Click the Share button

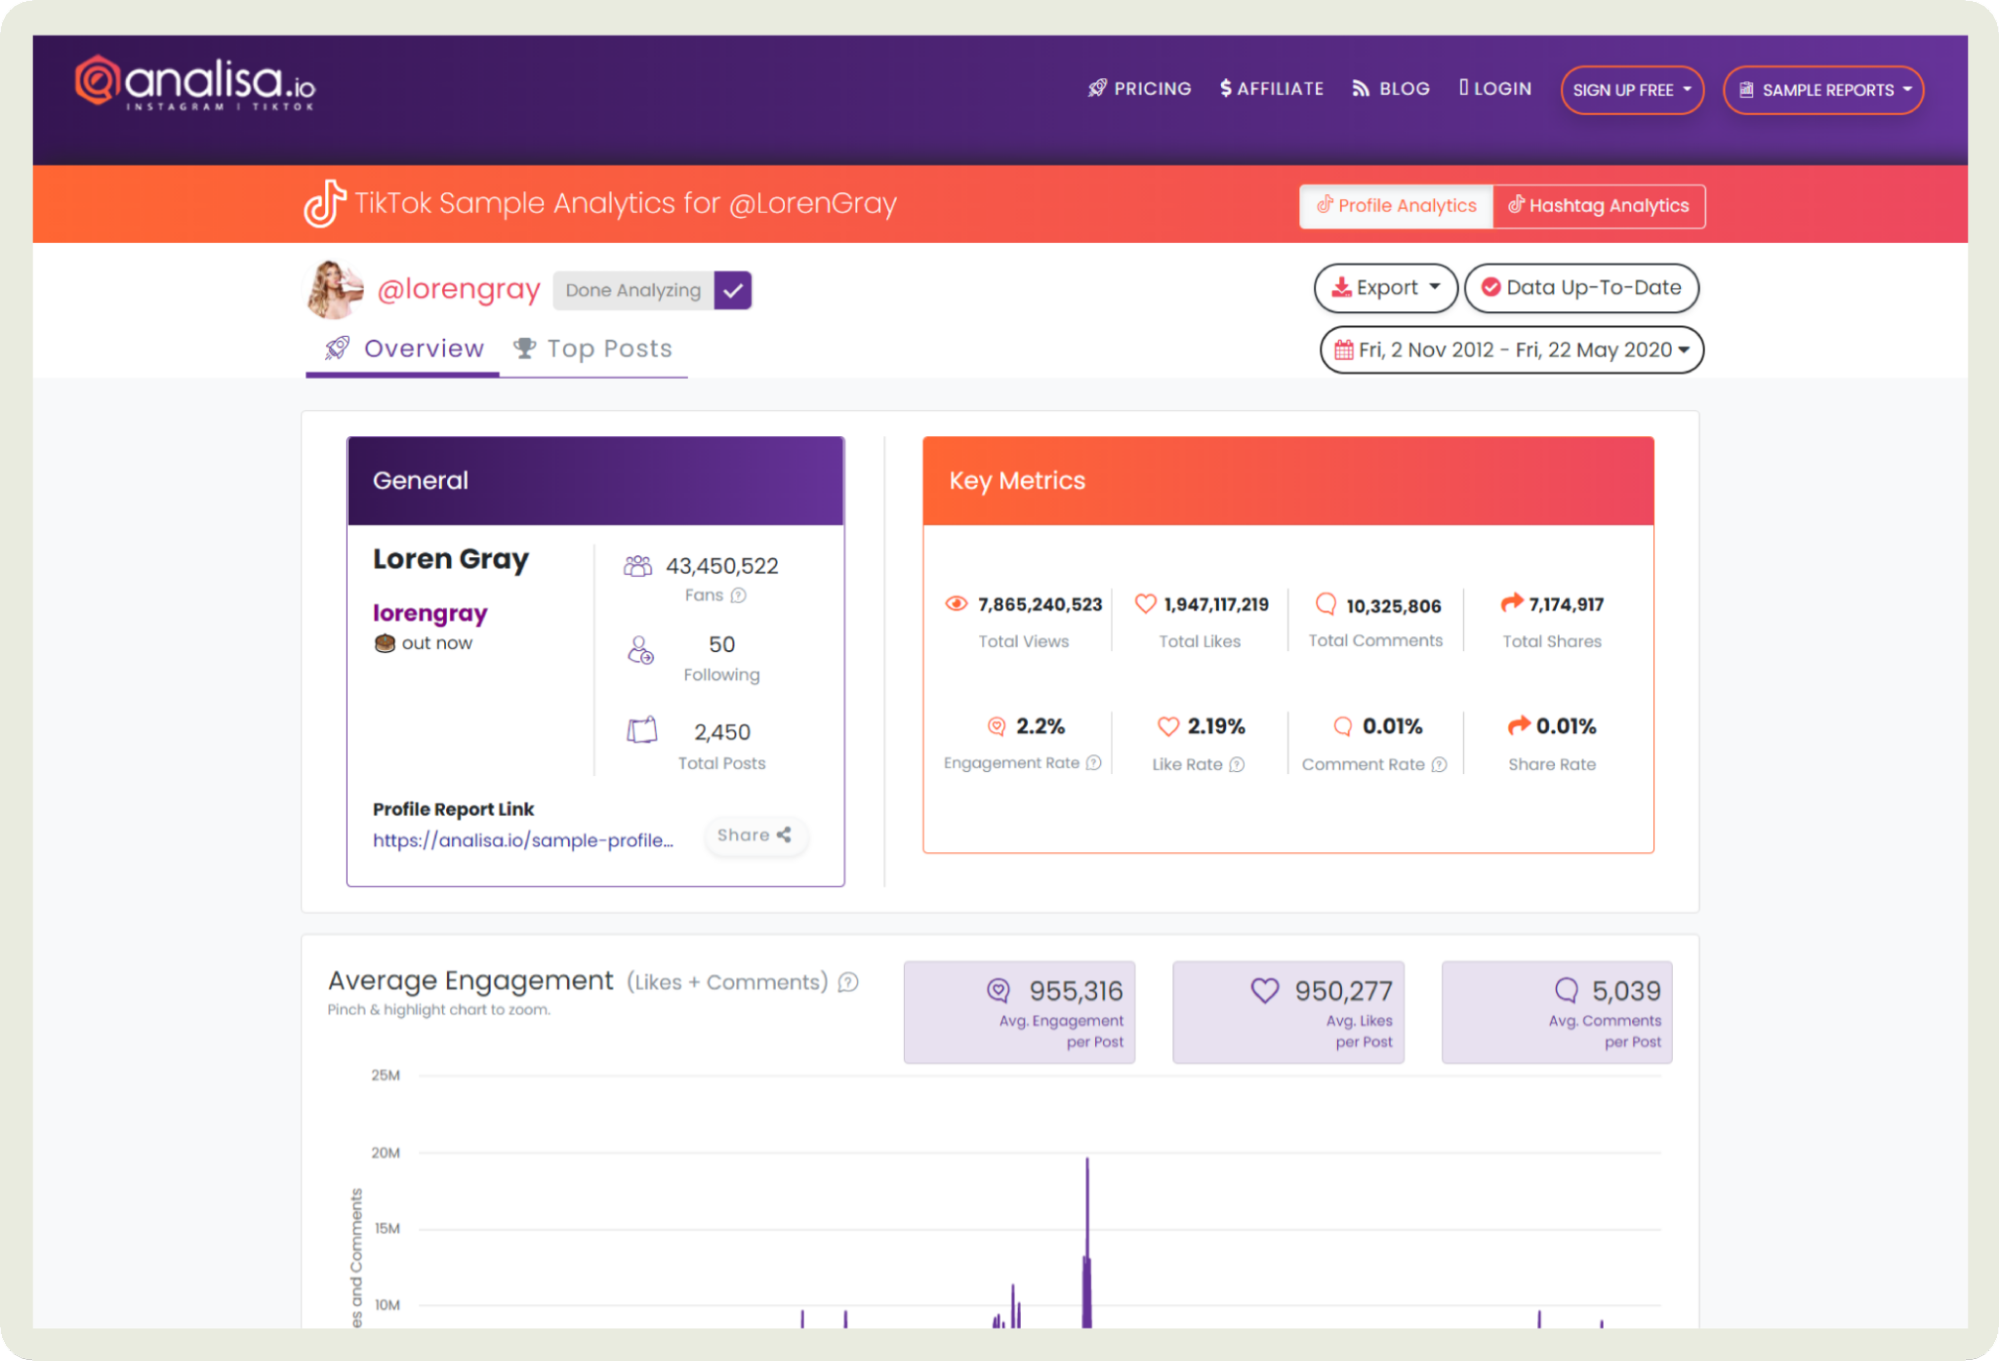tap(754, 835)
